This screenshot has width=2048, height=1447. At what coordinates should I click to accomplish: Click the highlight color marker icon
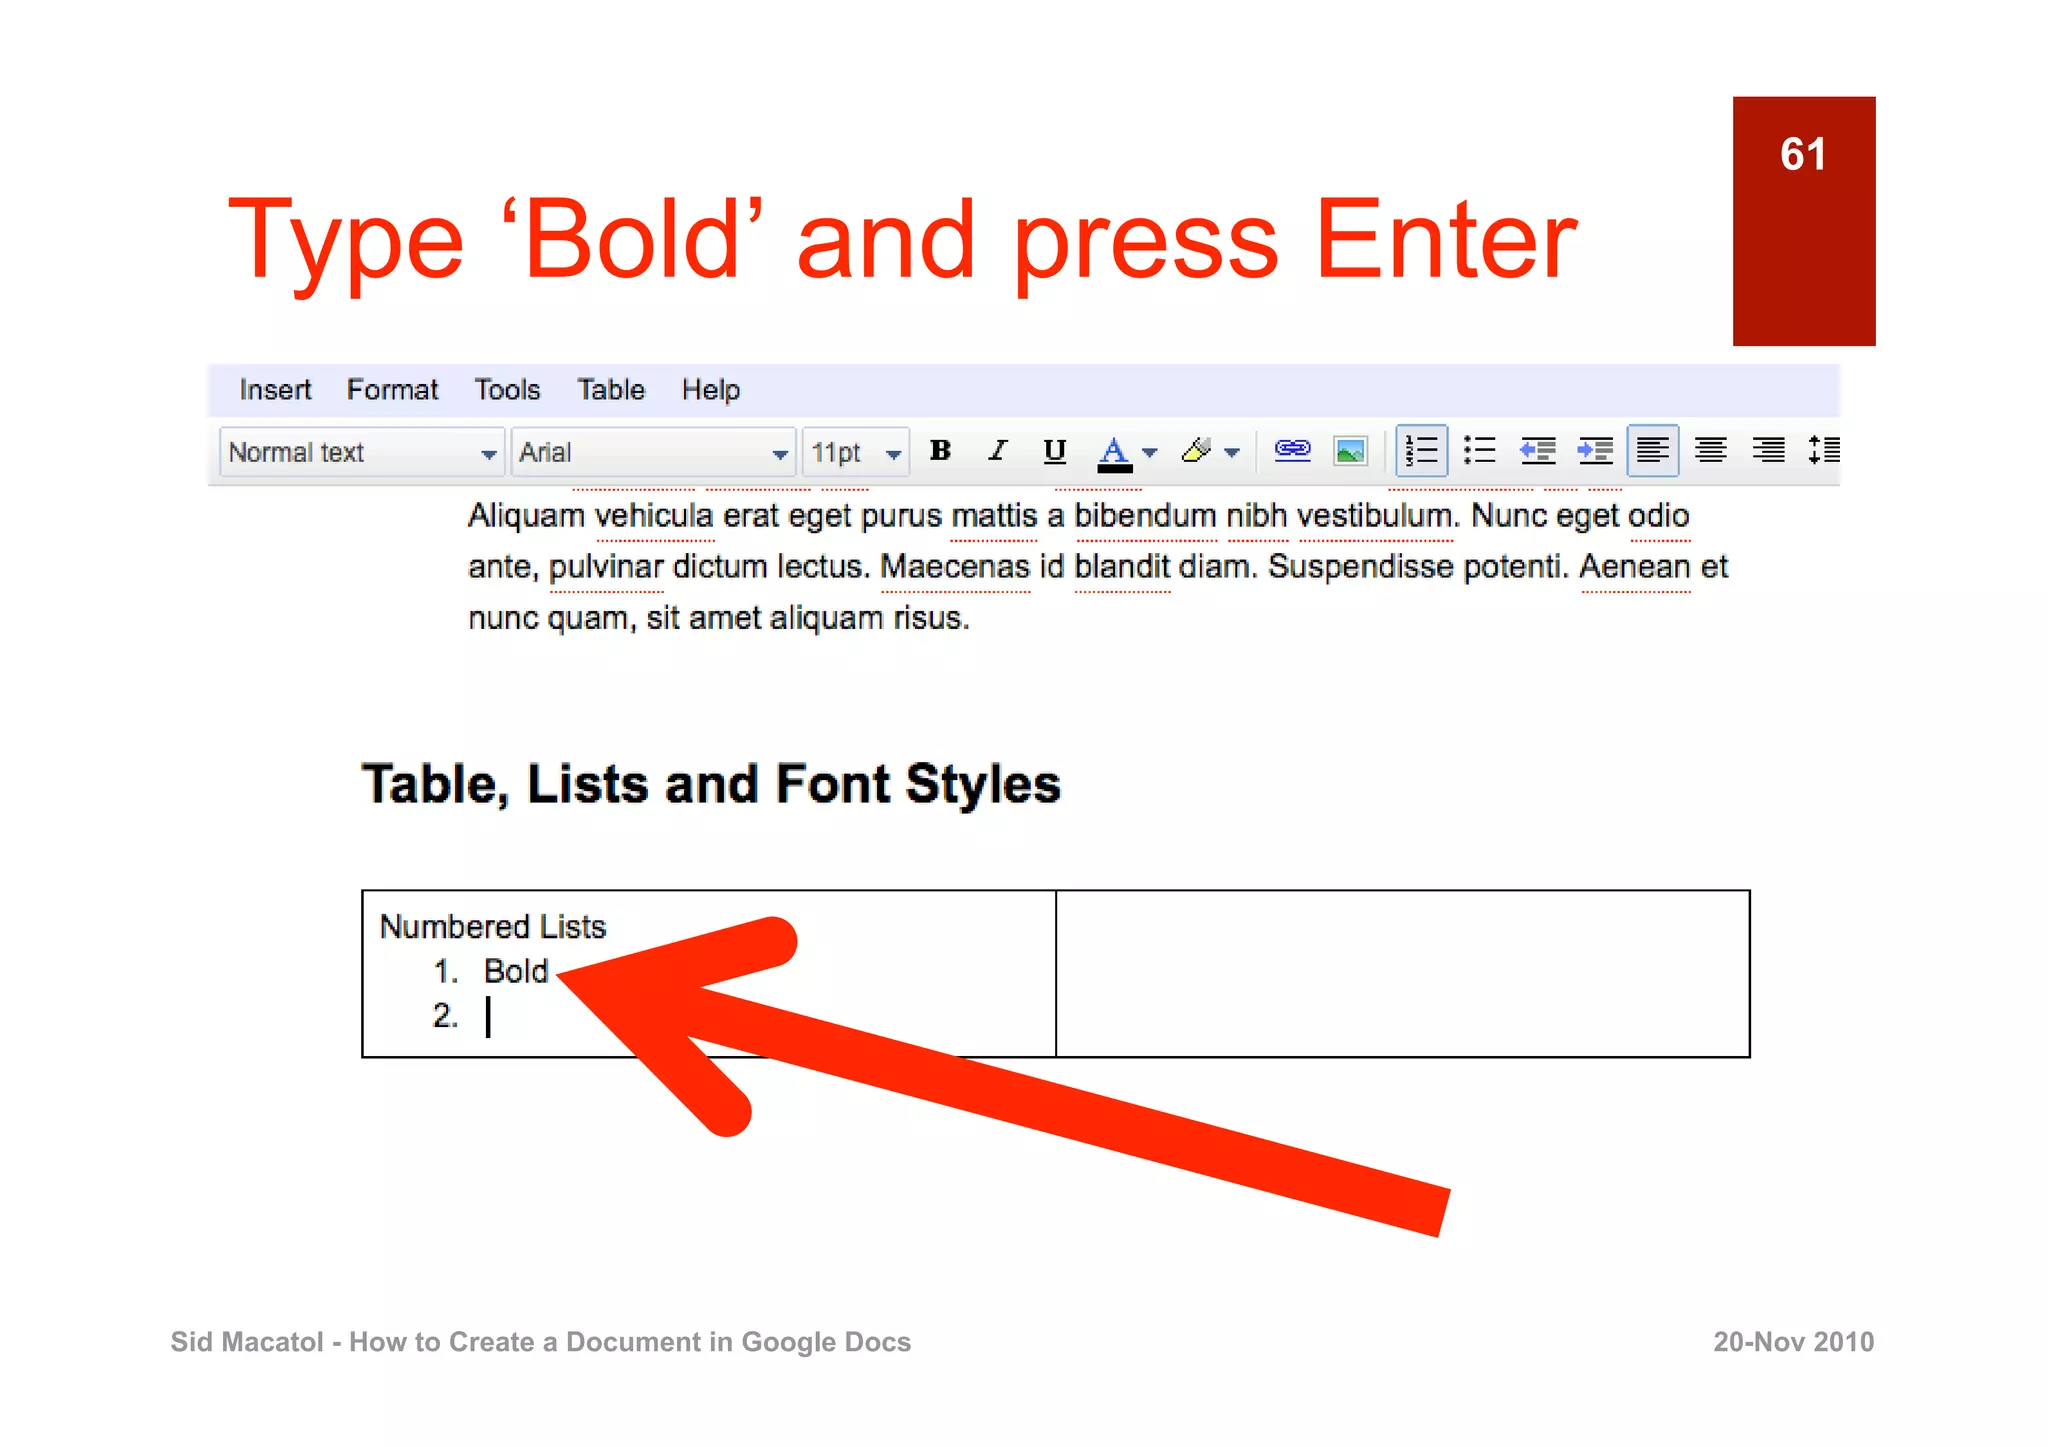click(x=1196, y=451)
